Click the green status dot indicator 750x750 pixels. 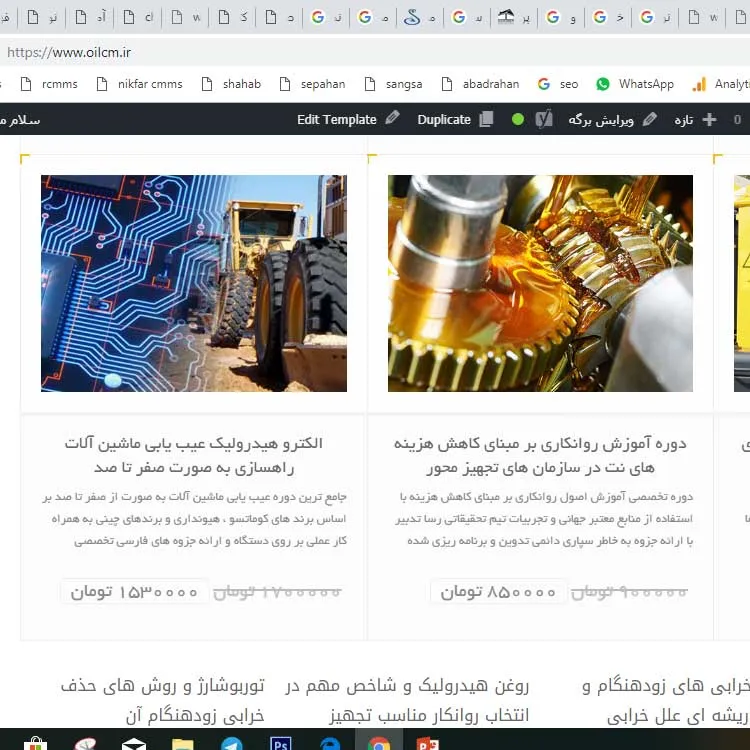click(x=517, y=119)
